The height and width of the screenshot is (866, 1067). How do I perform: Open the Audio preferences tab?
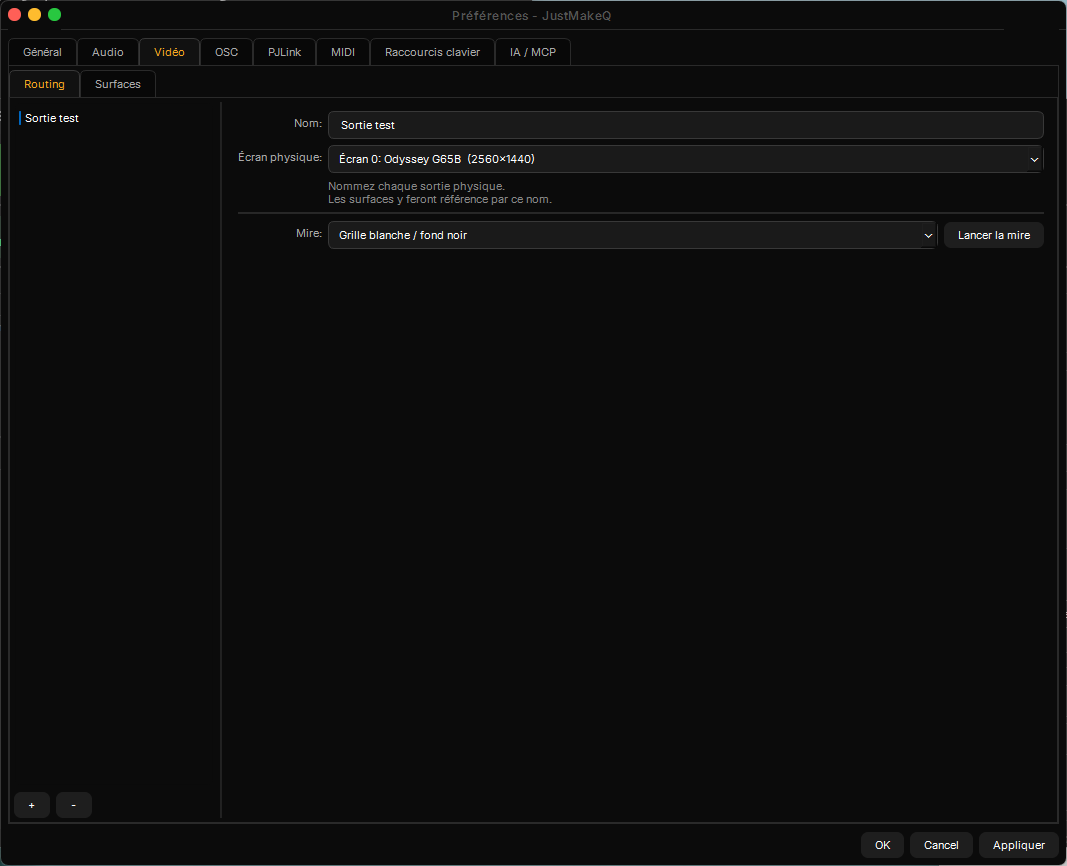click(x=108, y=52)
